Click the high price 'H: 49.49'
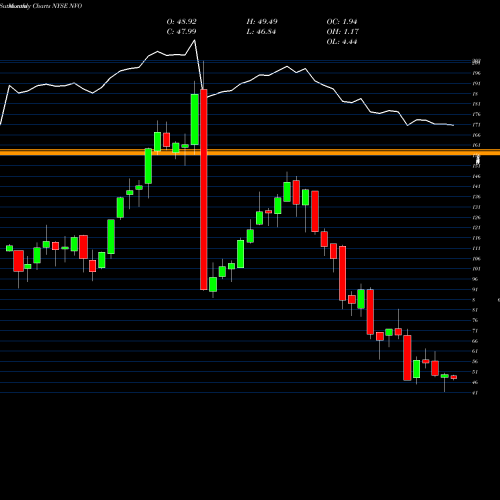Image resolution: width=500 pixels, height=500 pixels. 262,22
